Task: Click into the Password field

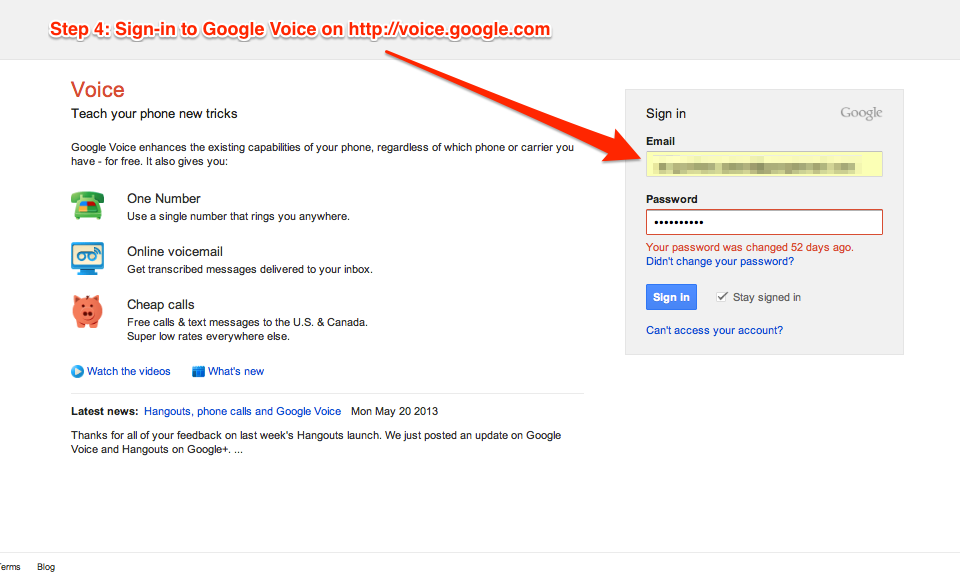Action: (x=764, y=222)
